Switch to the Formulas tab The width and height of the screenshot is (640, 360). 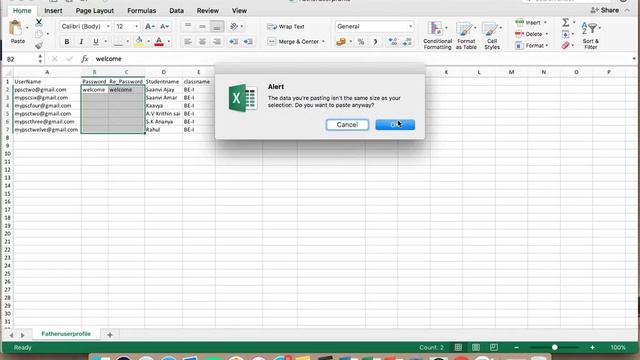pyautogui.click(x=142, y=11)
